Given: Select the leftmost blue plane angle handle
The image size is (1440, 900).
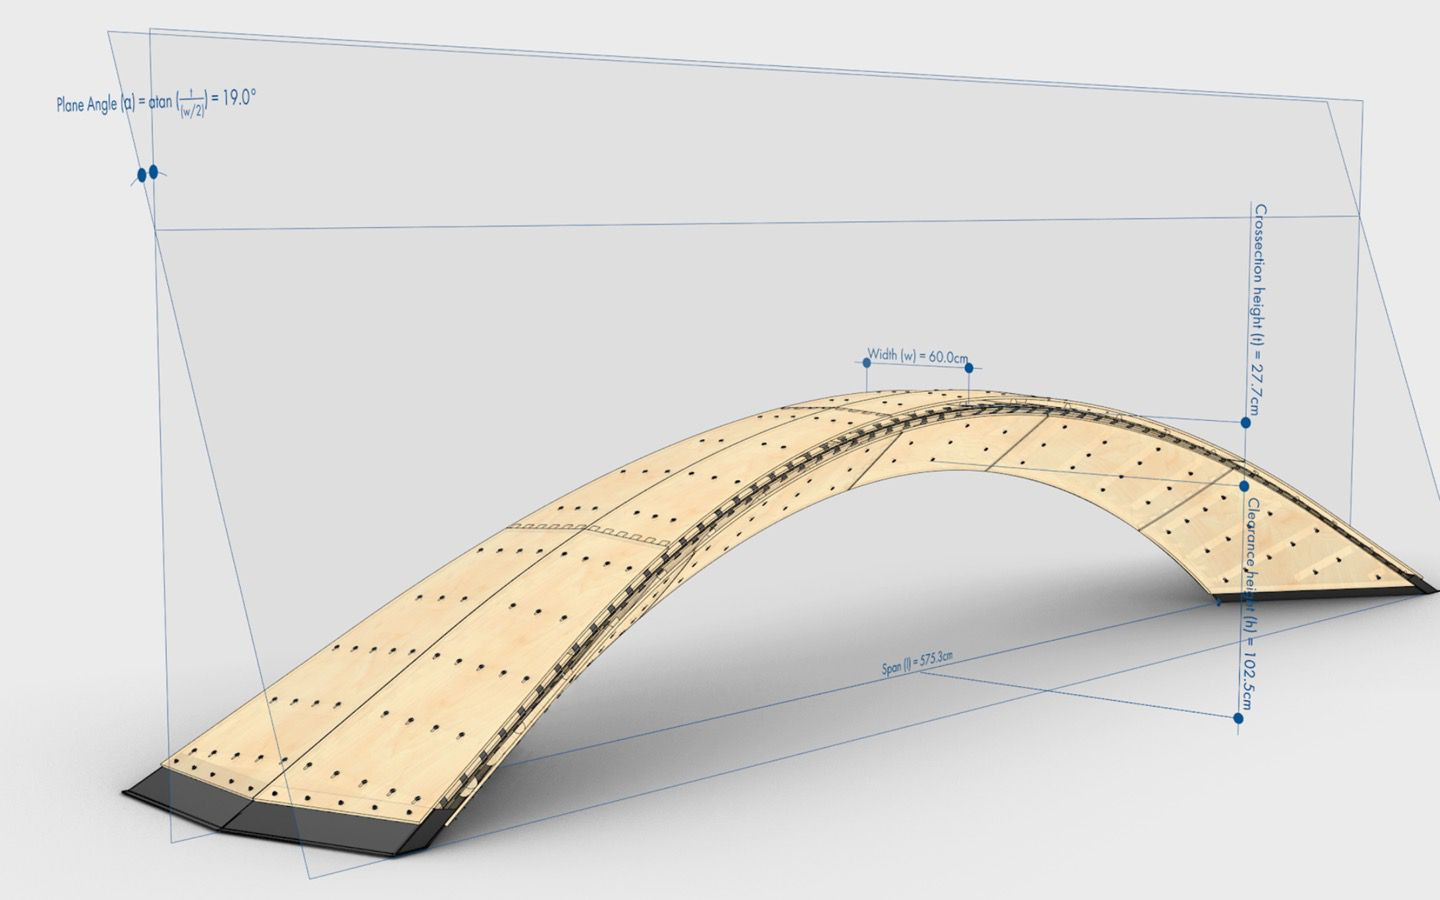Looking at the screenshot, I should [142, 175].
